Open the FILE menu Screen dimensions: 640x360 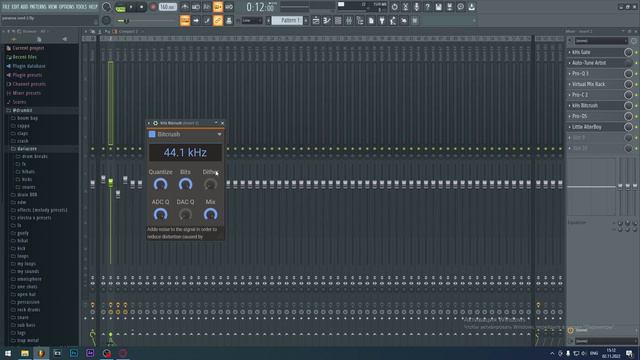click(6, 7)
